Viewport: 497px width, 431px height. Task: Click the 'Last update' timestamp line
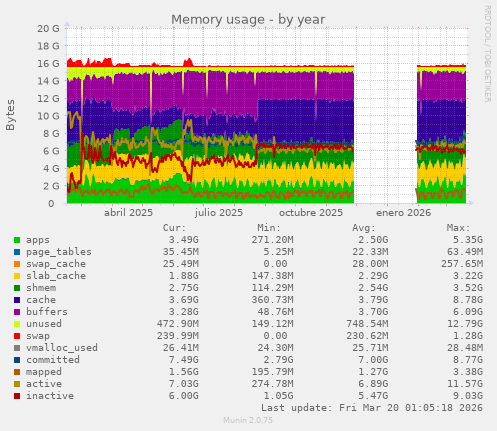372,408
